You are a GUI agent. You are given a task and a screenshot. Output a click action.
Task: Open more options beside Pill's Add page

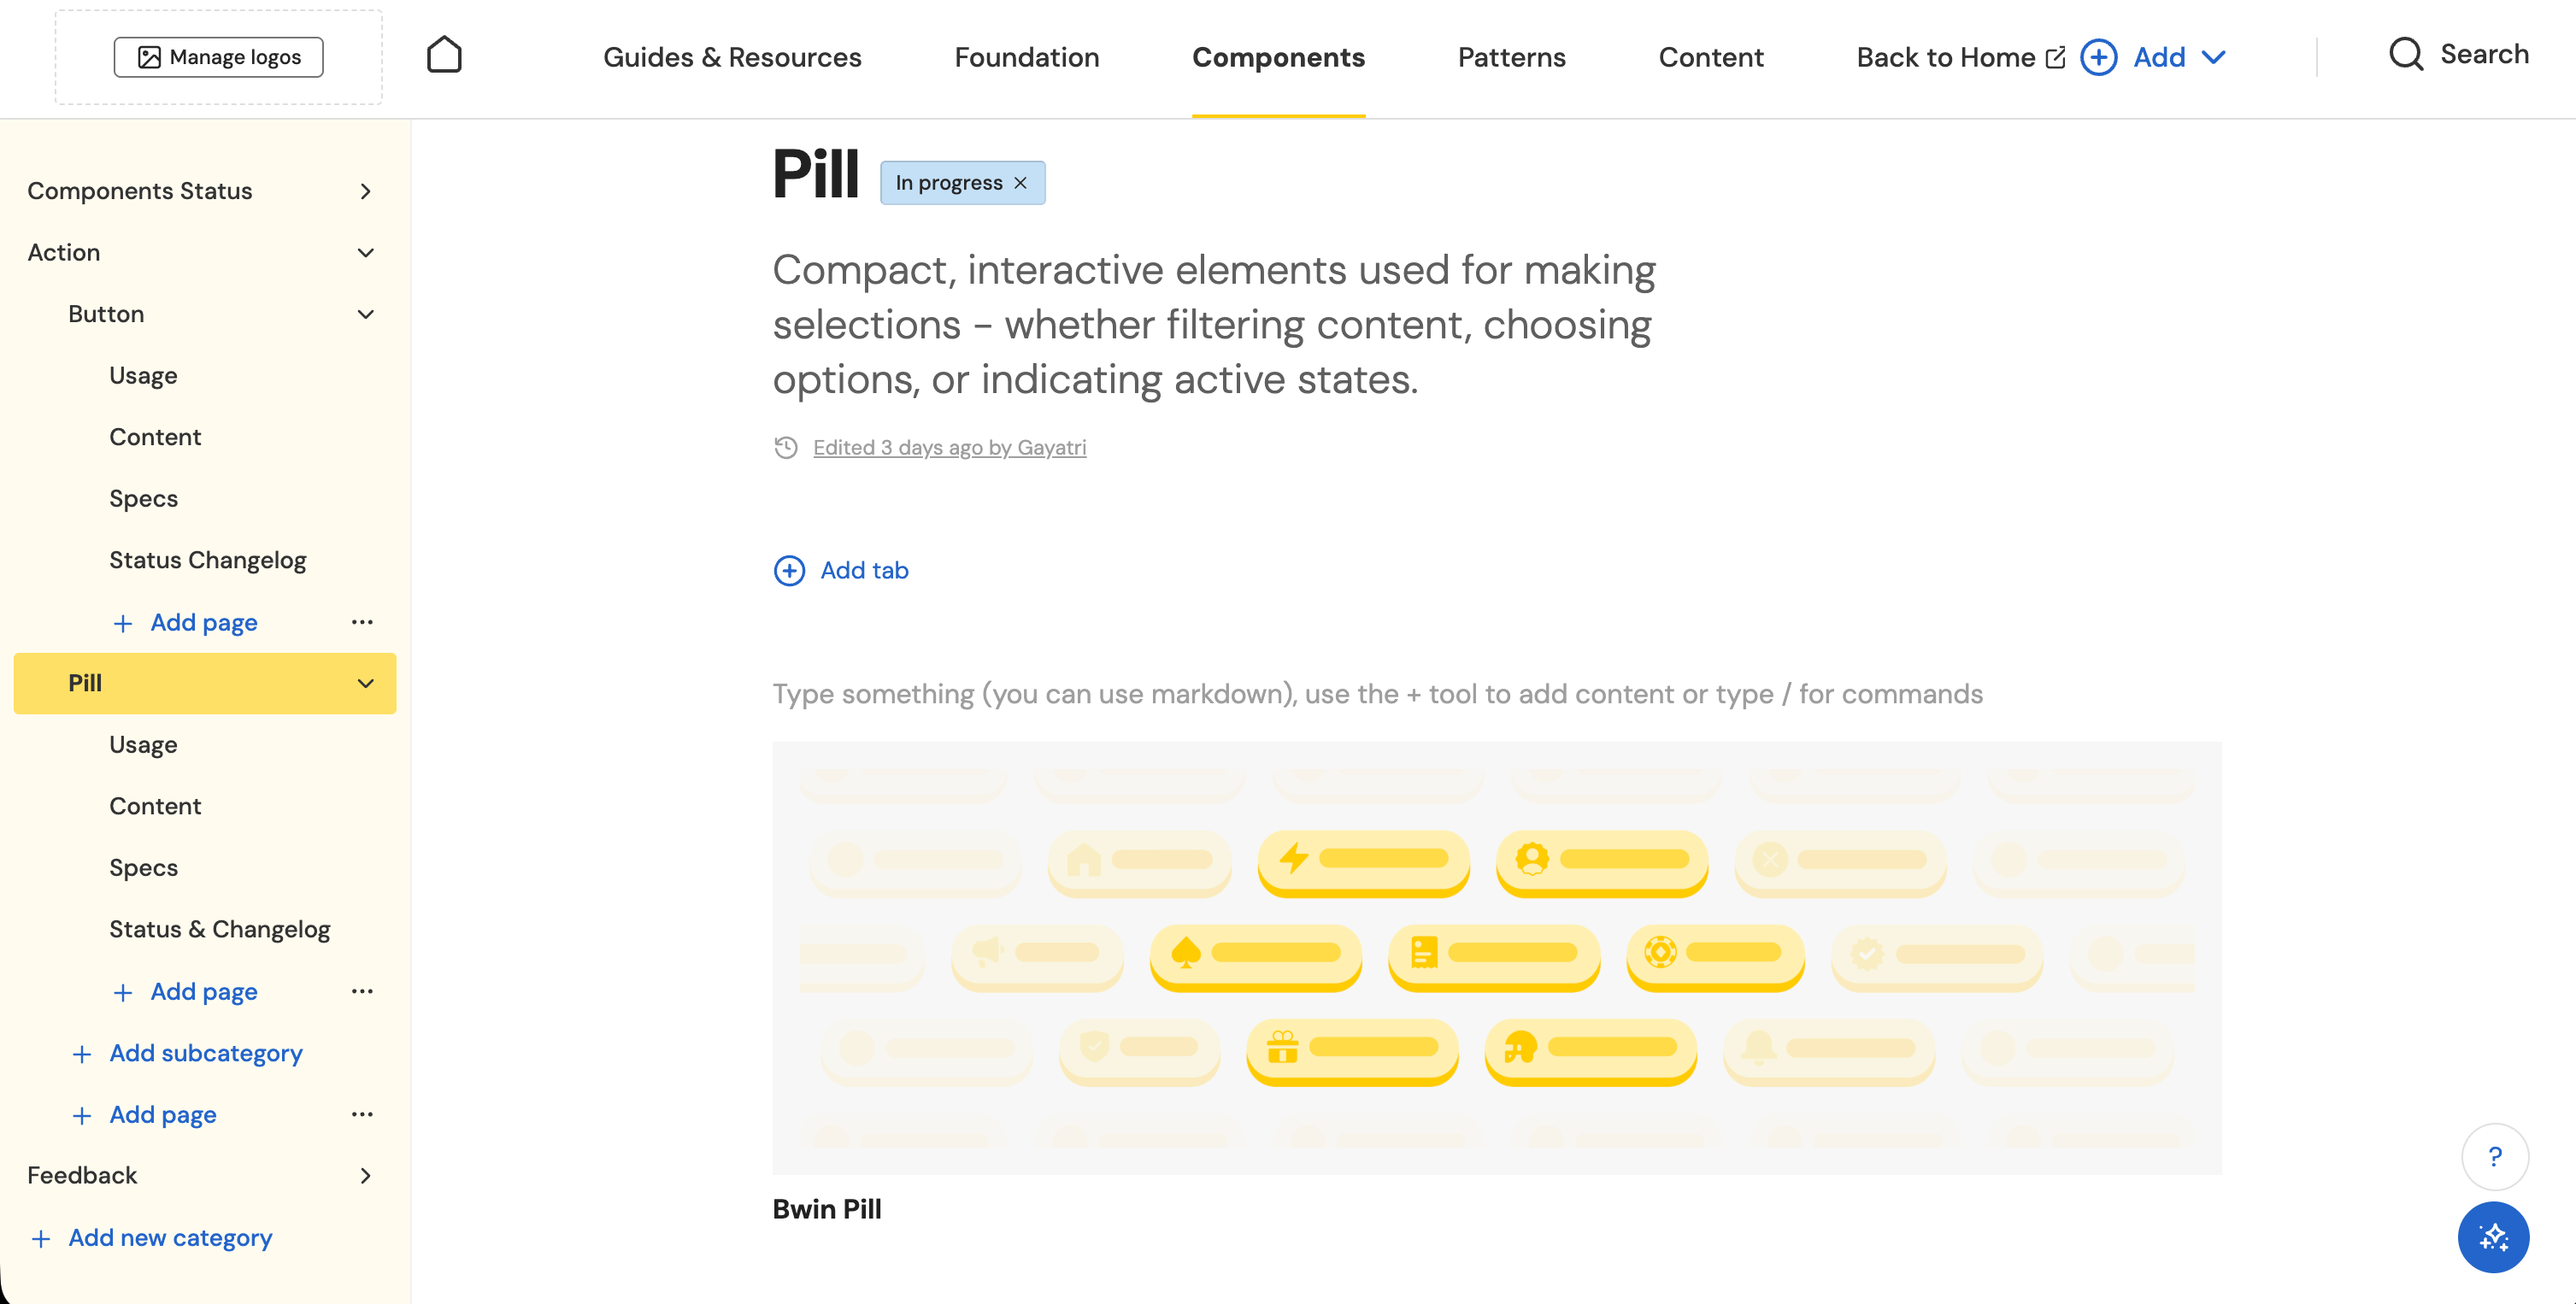pyautogui.click(x=362, y=991)
